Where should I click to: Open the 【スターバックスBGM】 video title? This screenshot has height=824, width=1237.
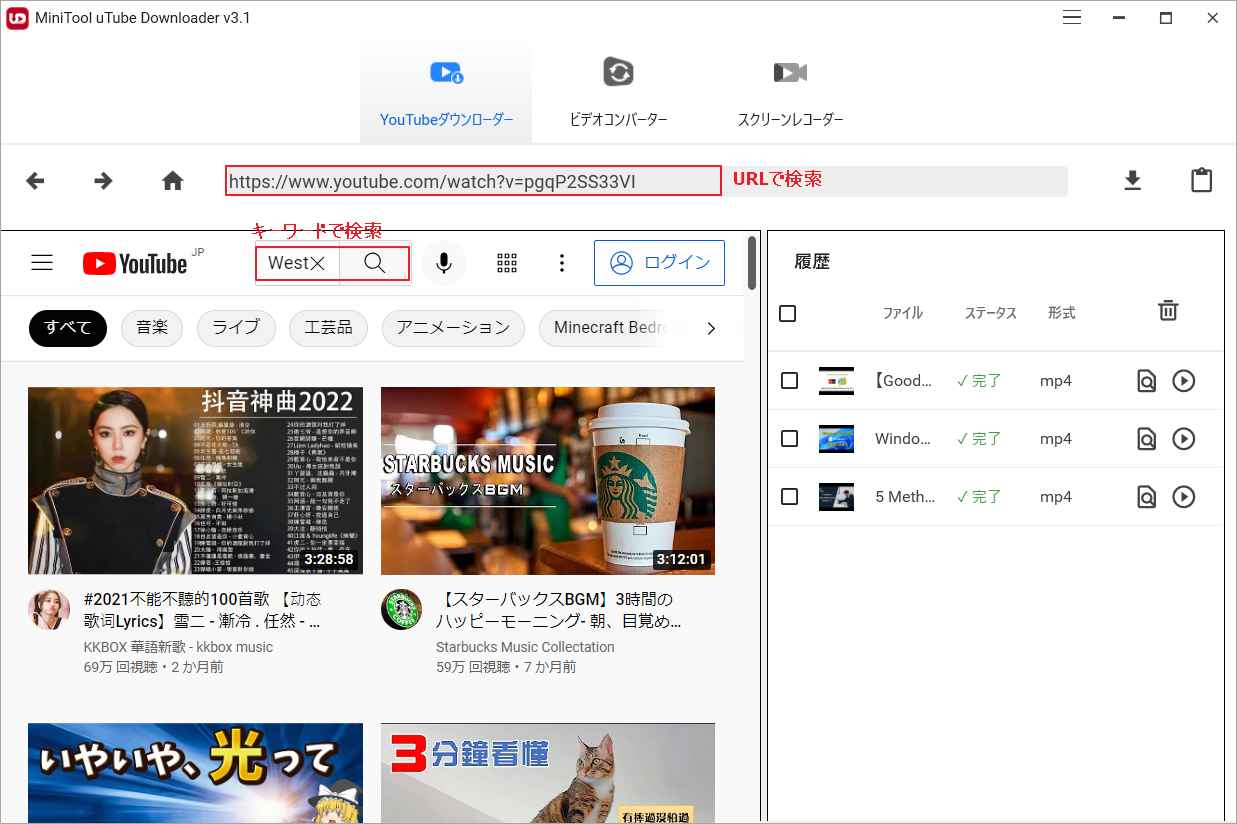pos(559,610)
